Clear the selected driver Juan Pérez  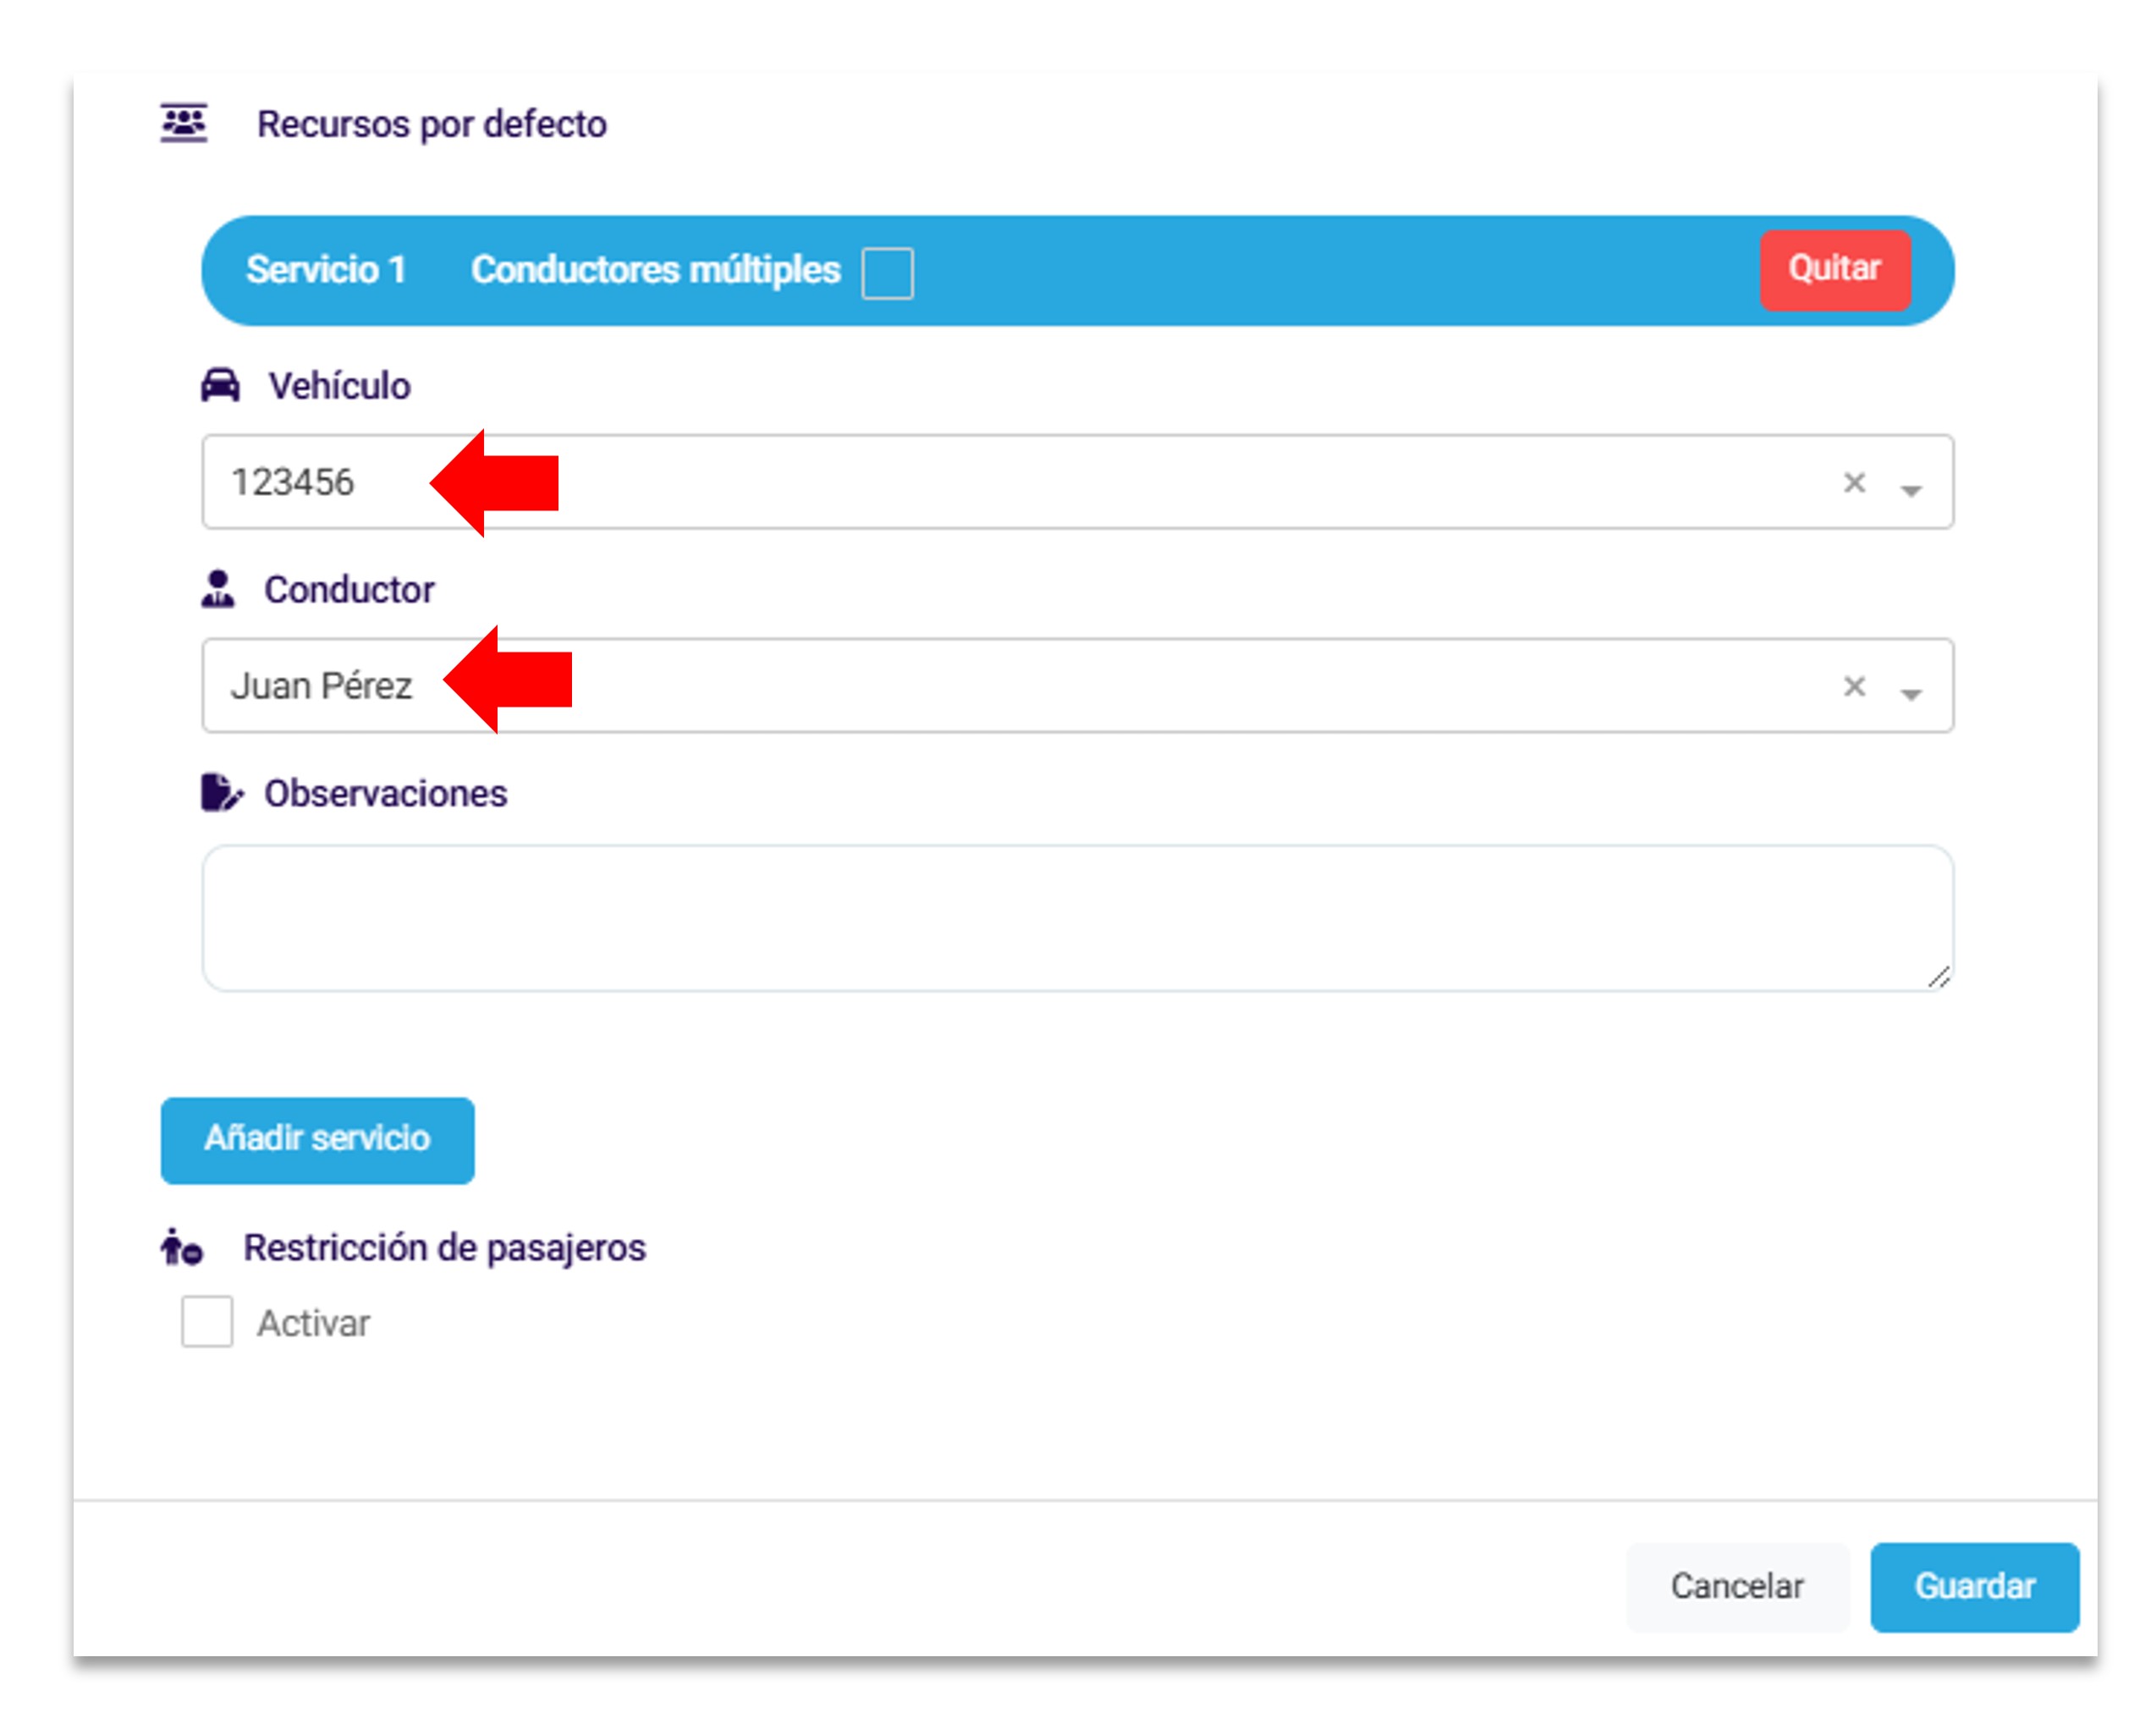coord(1854,687)
